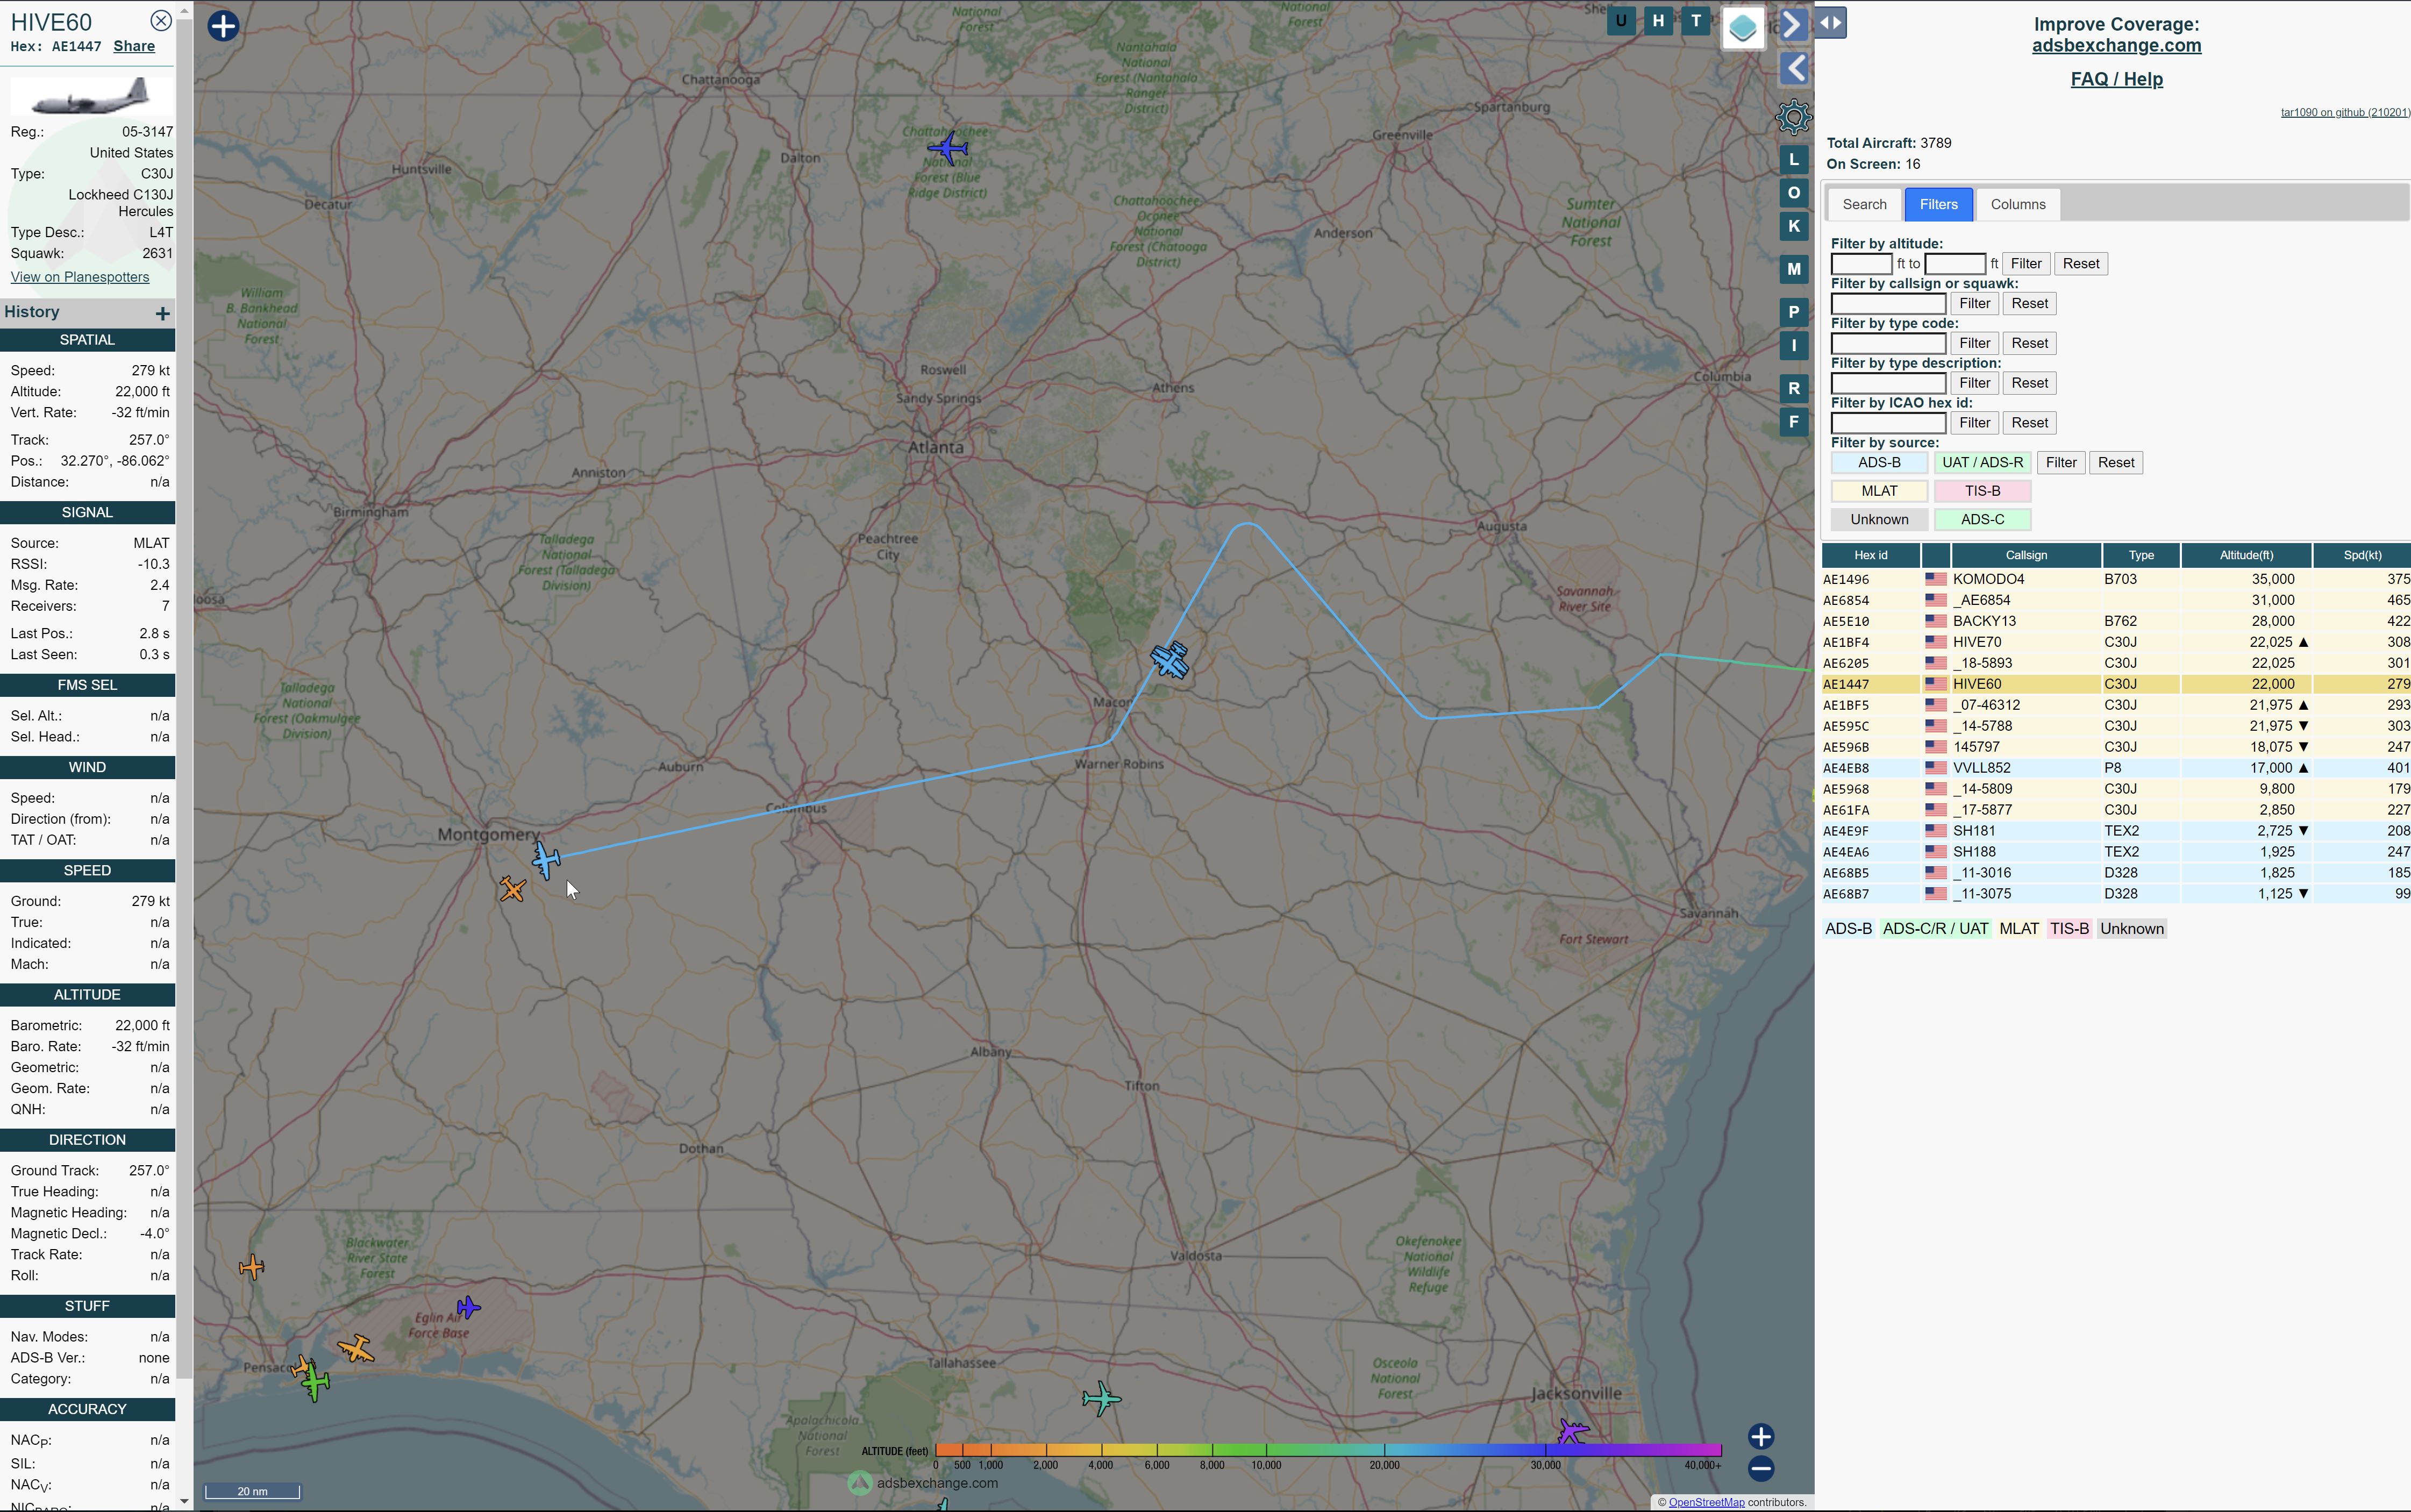
Task: Select the HIVE60 aircraft icon near Montgomery
Action: click(546, 860)
